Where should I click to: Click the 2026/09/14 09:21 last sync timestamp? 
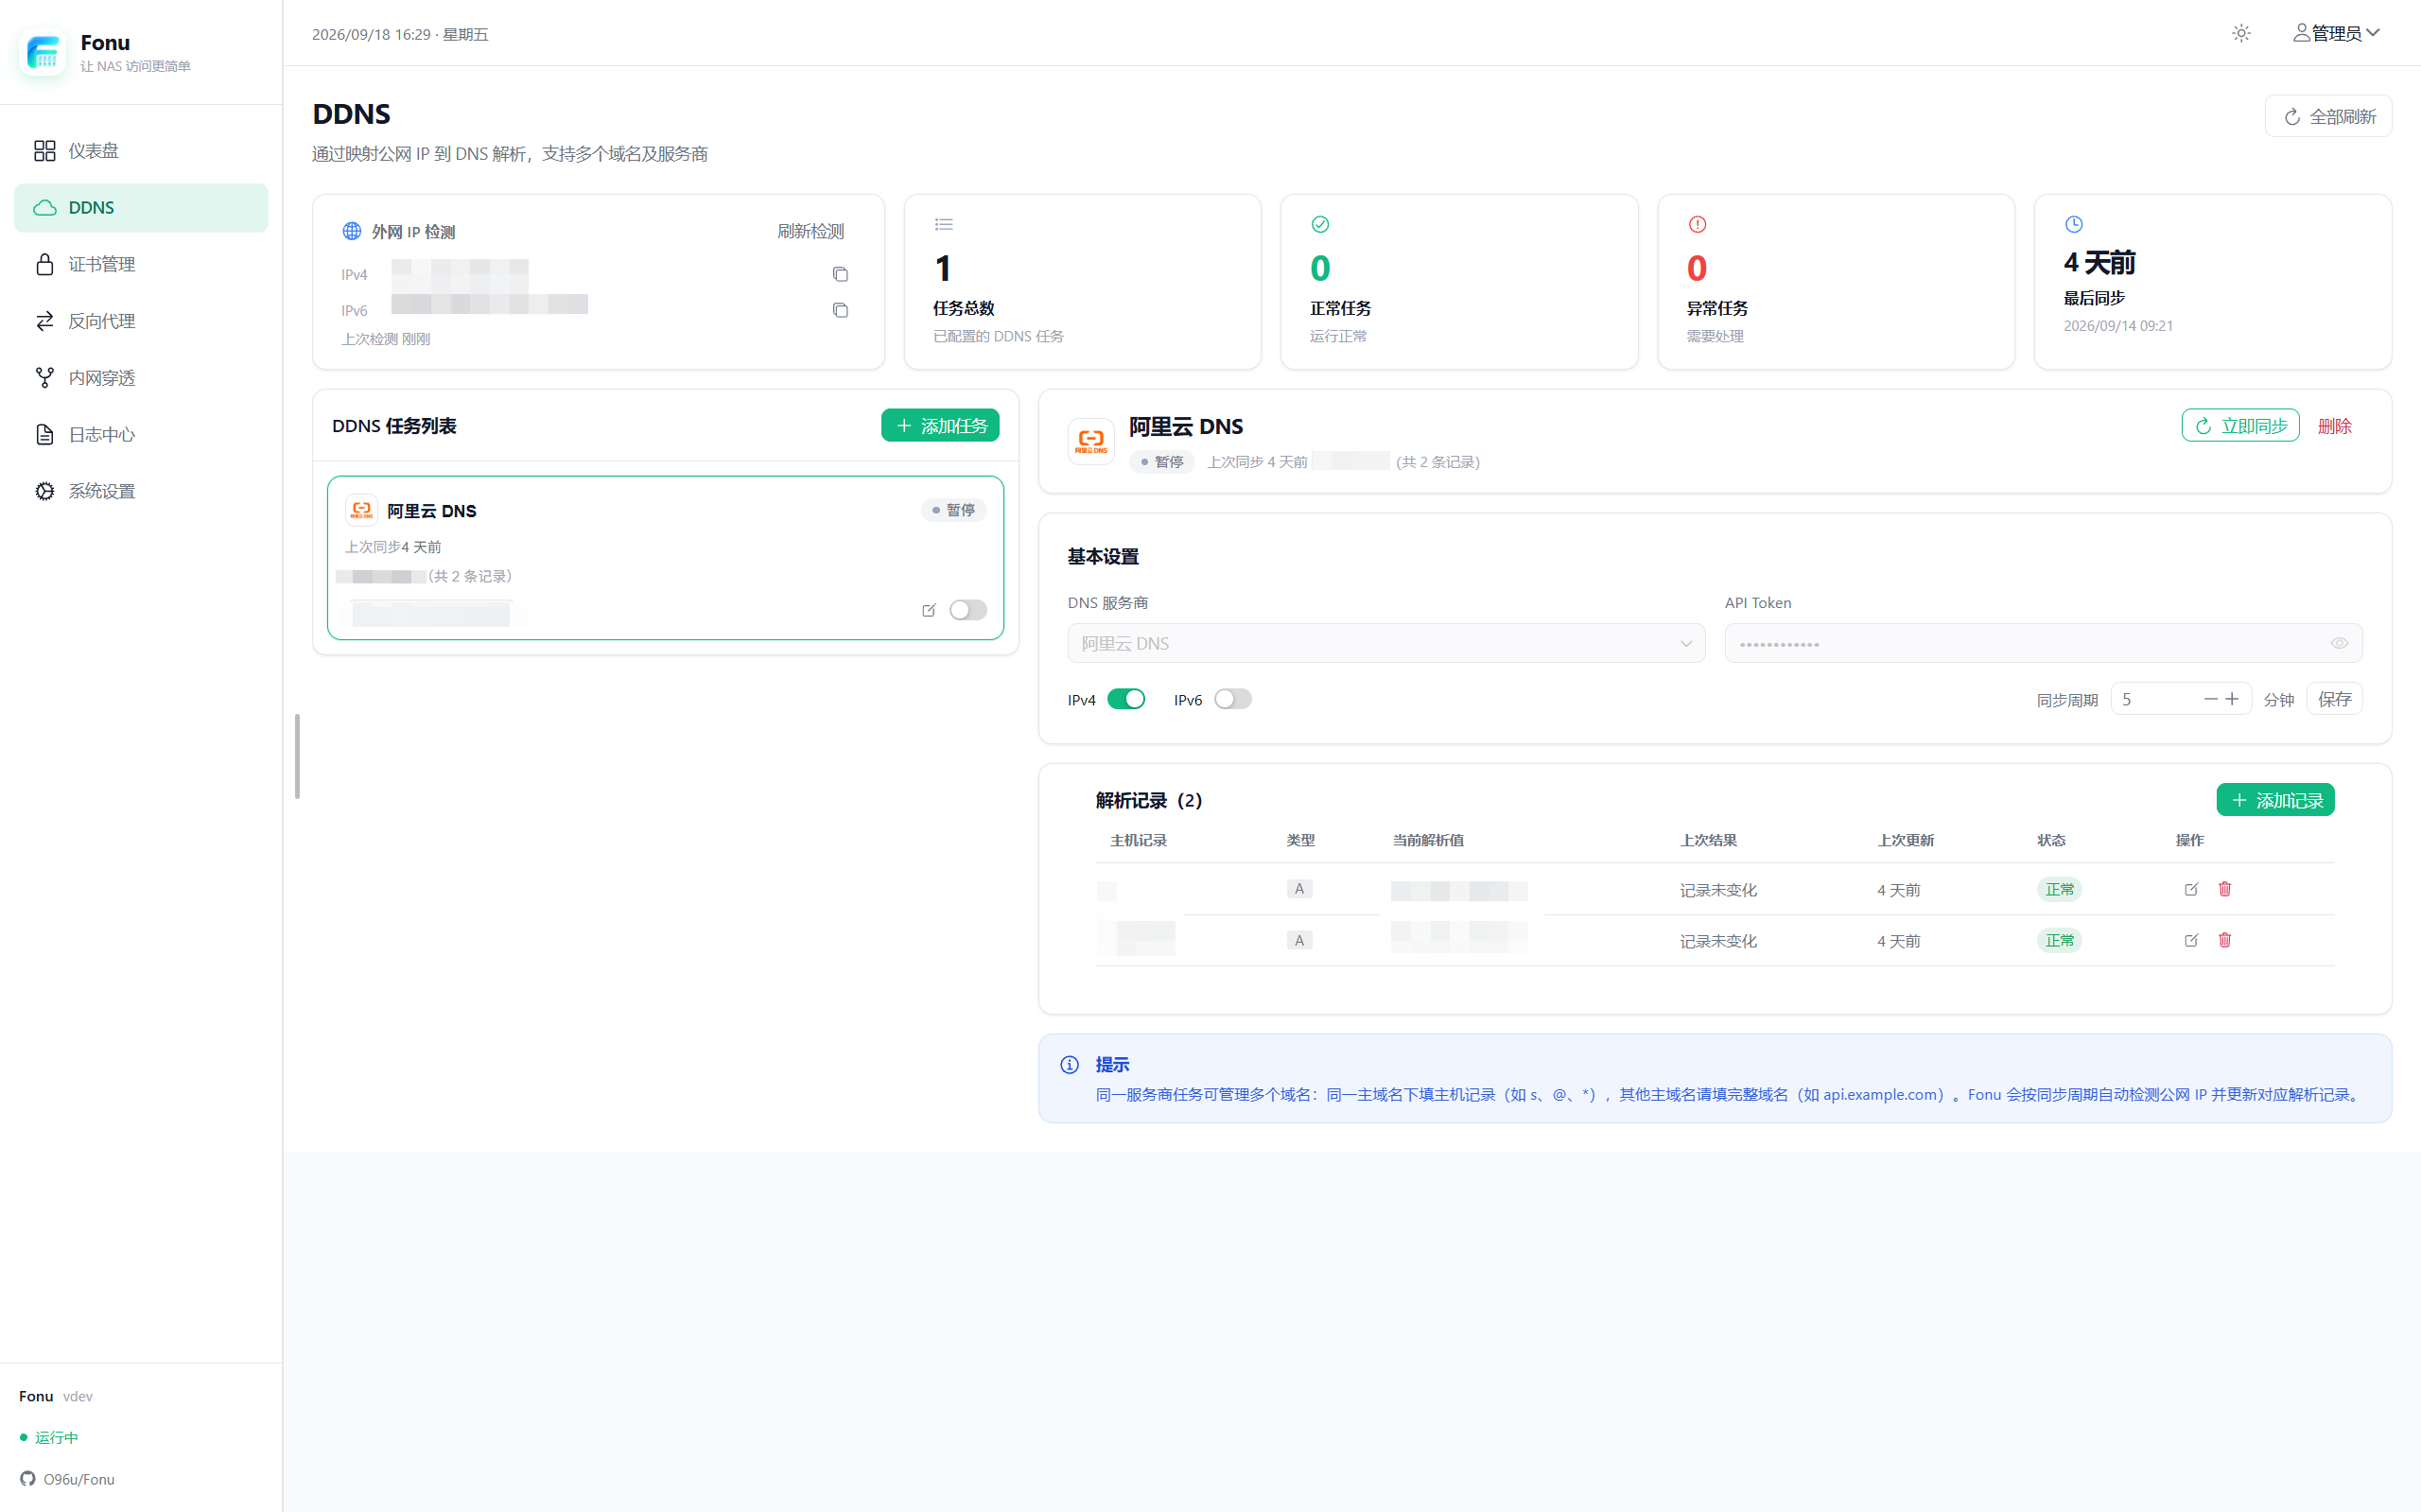coord(2118,326)
